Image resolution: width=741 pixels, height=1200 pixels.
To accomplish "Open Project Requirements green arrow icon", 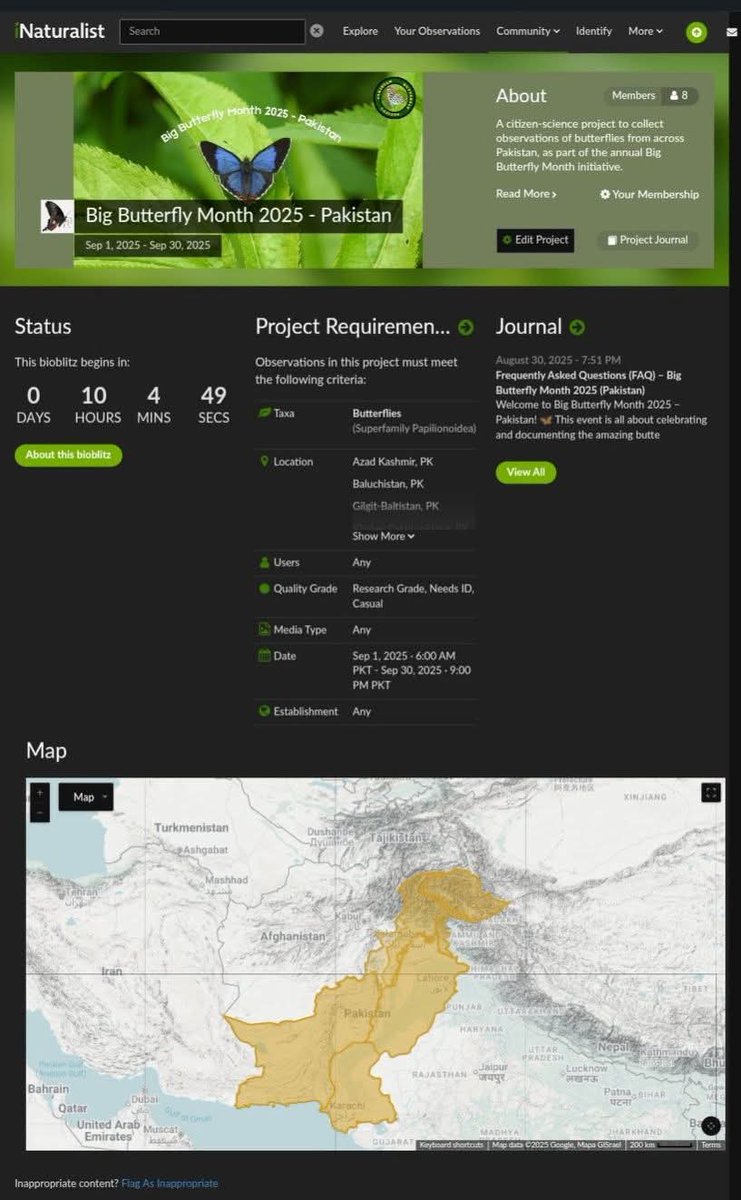I will pos(466,327).
